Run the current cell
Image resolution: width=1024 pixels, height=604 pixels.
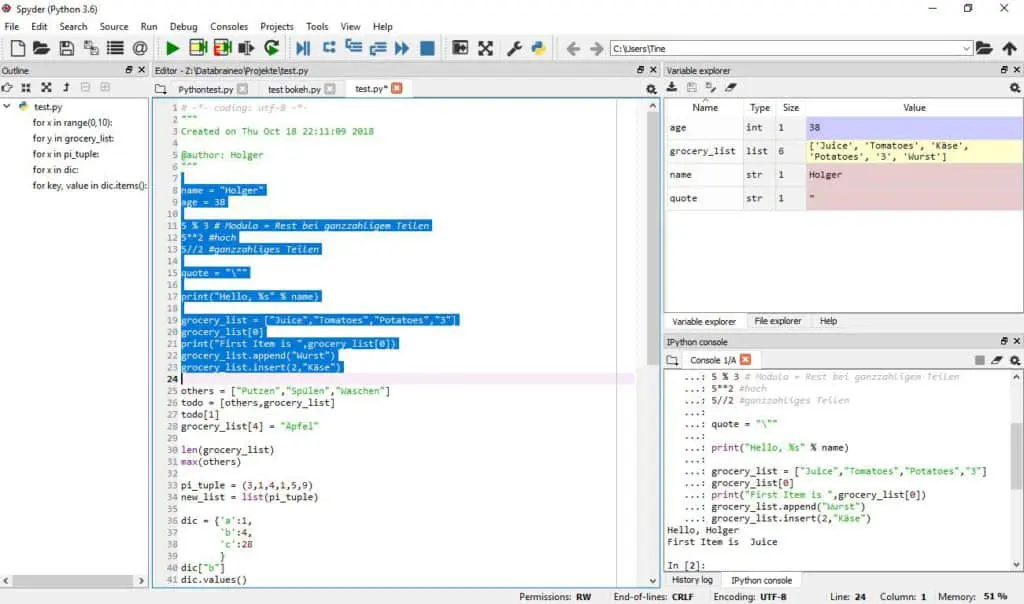(198, 48)
